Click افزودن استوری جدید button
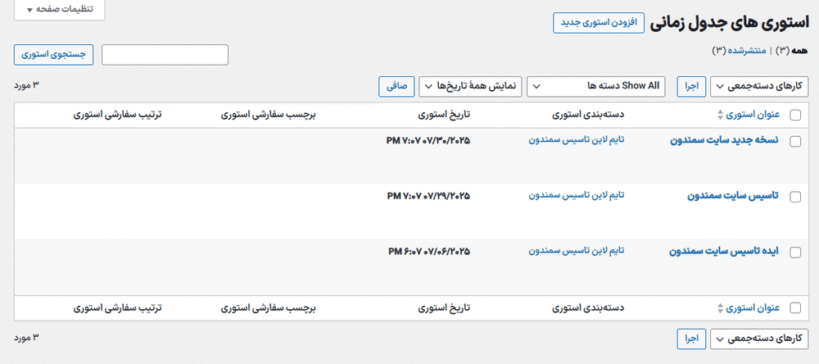 tap(599, 24)
